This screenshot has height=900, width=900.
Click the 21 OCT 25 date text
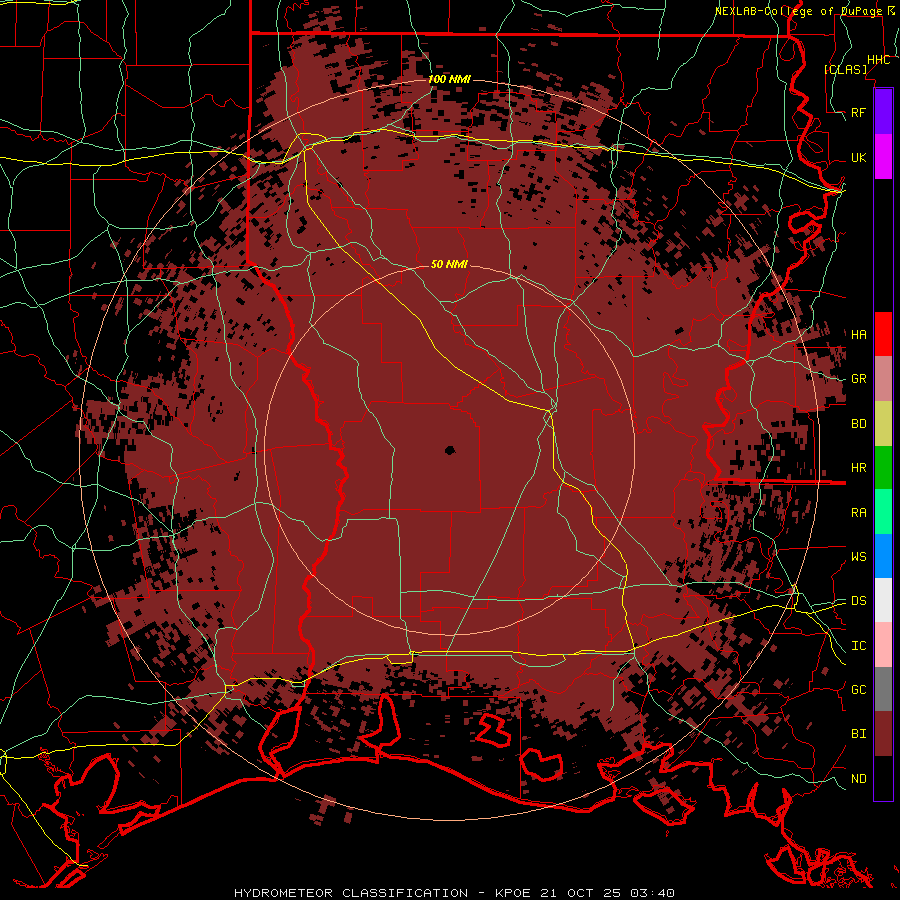(581, 893)
